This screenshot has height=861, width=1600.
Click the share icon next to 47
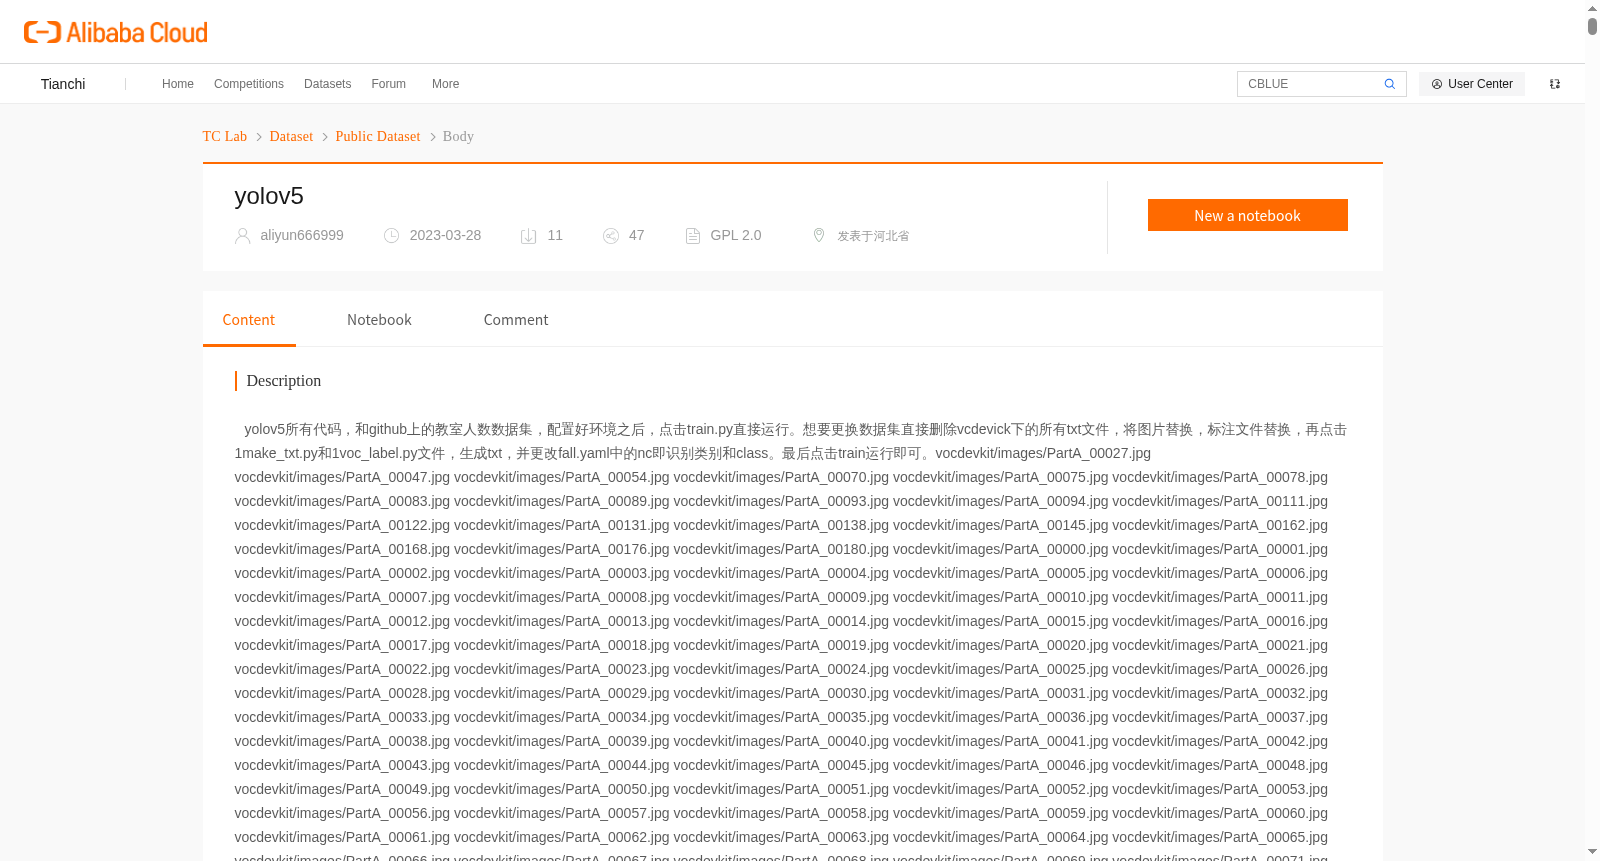click(611, 236)
